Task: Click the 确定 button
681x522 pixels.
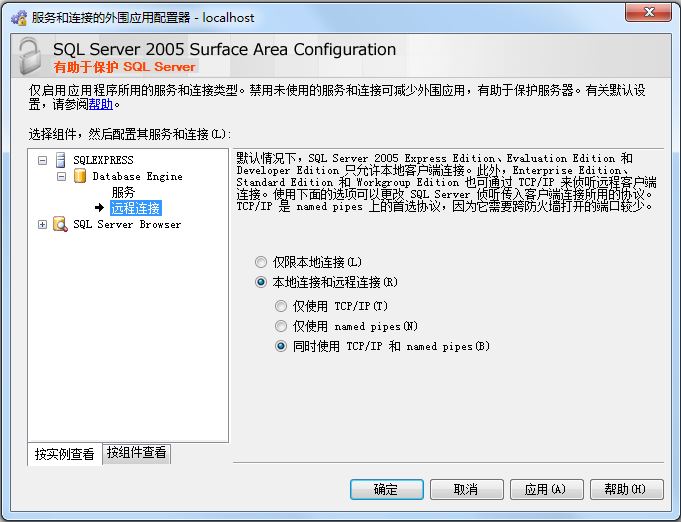Action: 387,489
